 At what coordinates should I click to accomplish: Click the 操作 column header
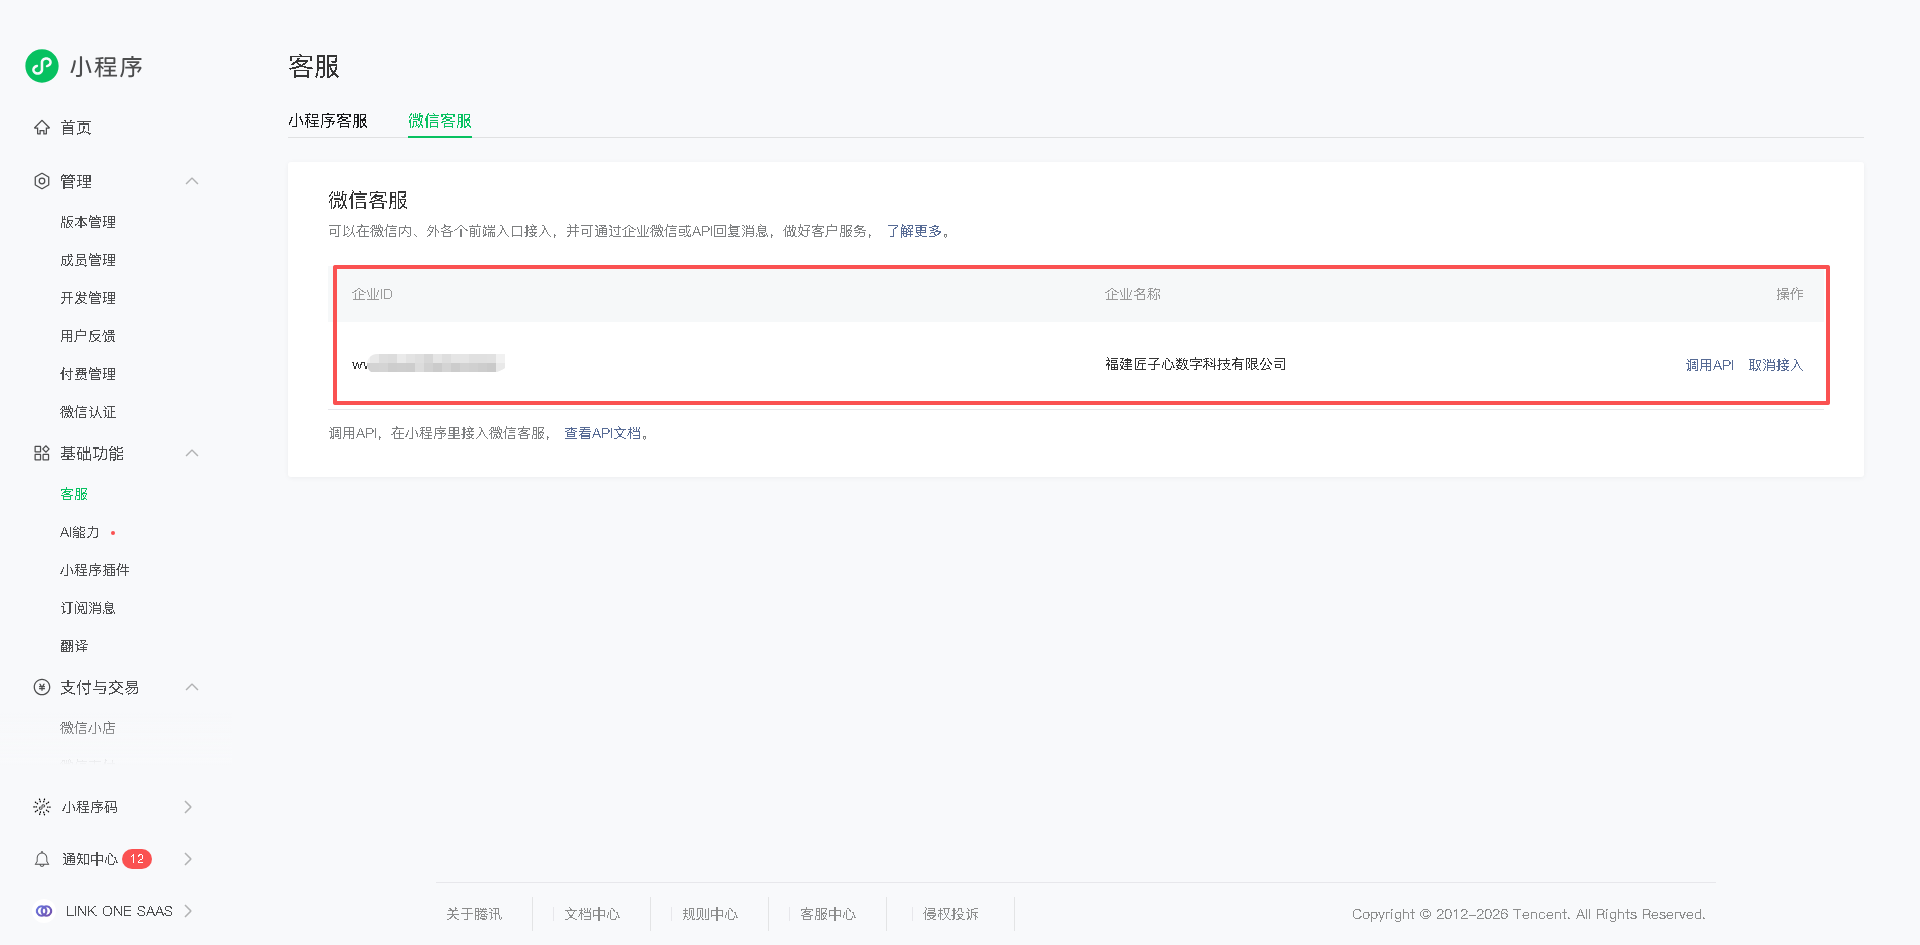click(x=1790, y=294)
